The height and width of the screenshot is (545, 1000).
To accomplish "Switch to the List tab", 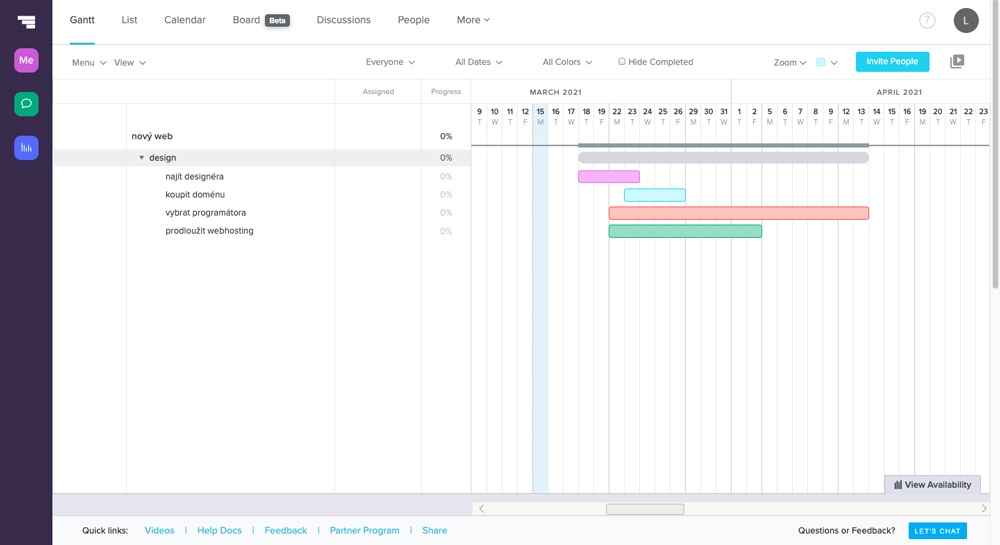I will pos(129,20).
